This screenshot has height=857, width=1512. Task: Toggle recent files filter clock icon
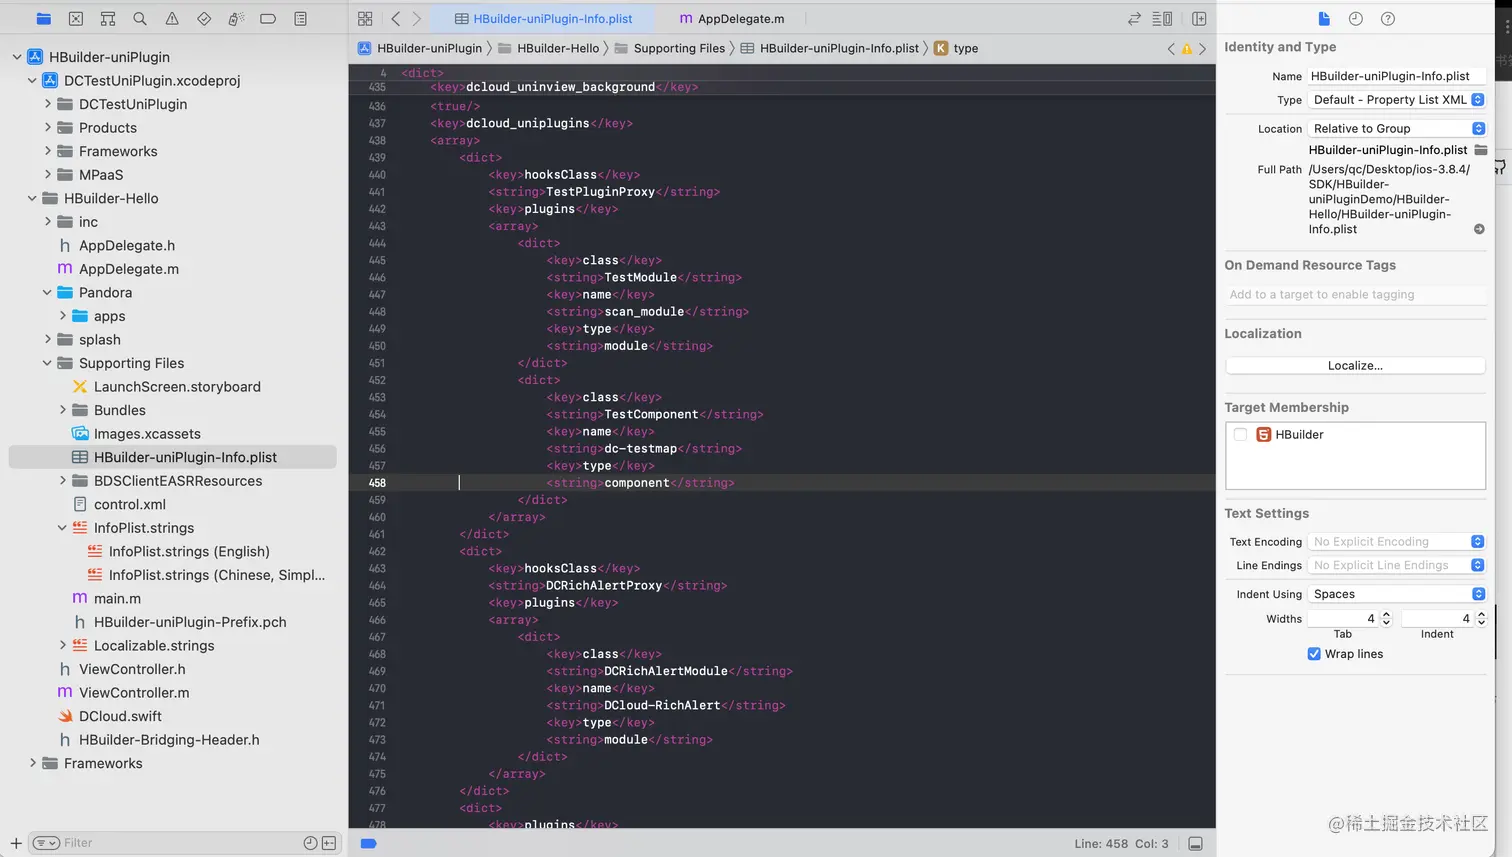tap(310, 843)
